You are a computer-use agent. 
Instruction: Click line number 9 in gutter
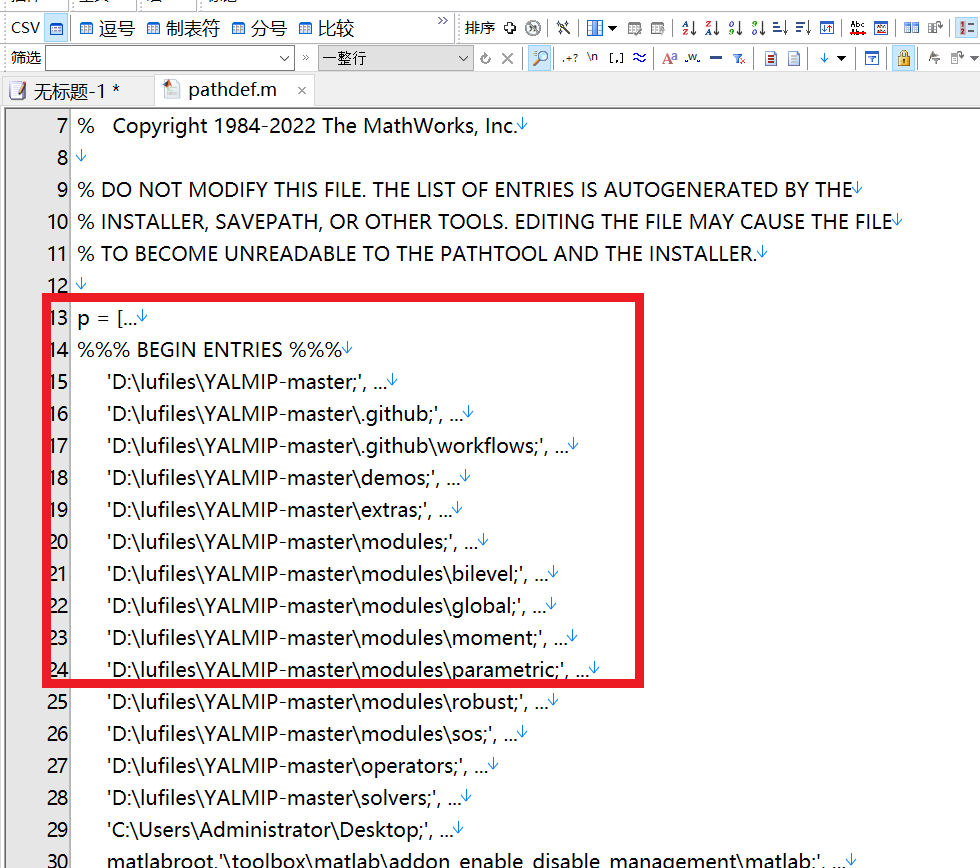coord(62,189)
